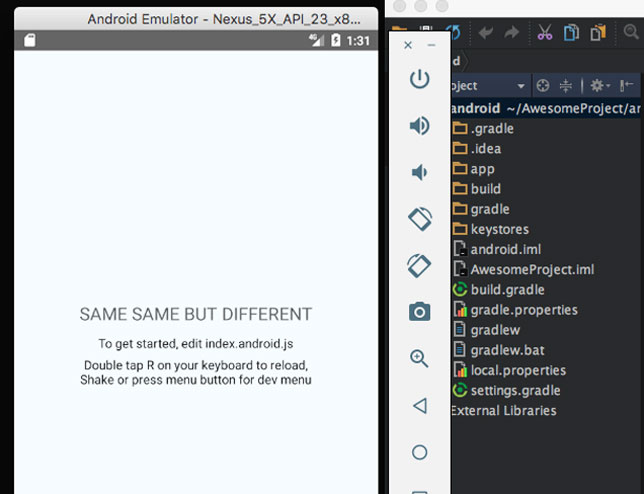The image size is (644, 494).
Task: Tap the emulator Home circle button
Action: [x=419, y=452]
